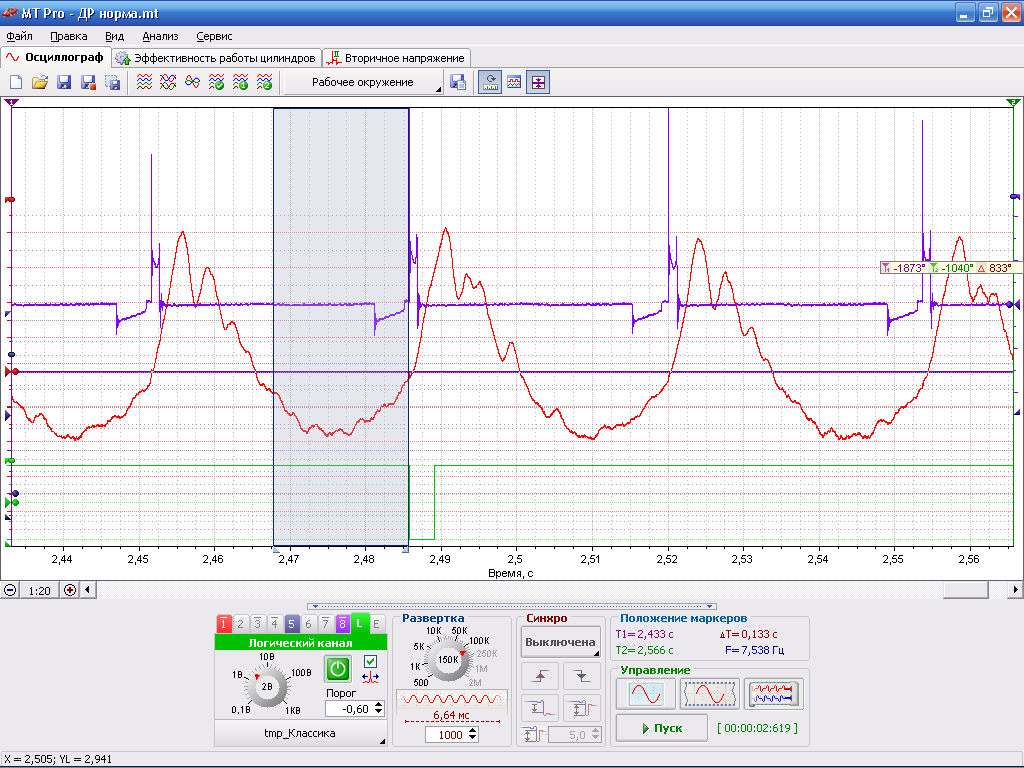The height and width of the screenshot is (768, 1024).
Task: Click the horizontal scrollbar thumb below the chart
Action: 965,590
